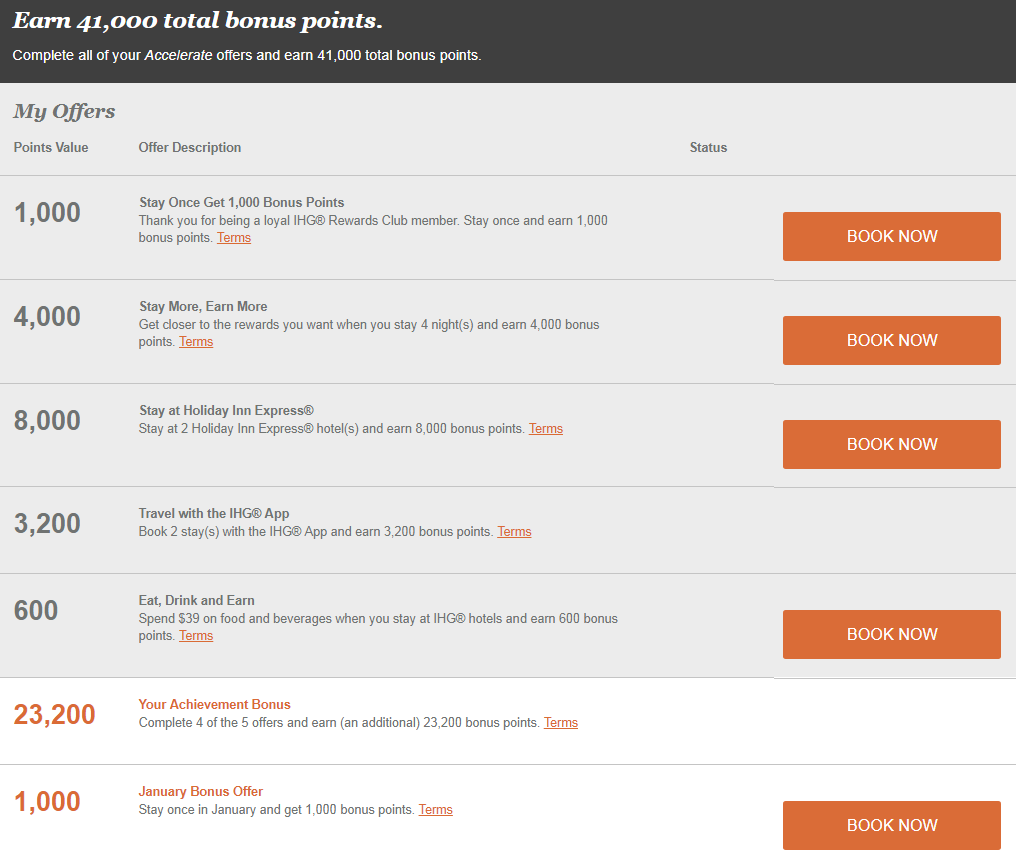This screenshot has height=863, width=1016.
Task: Click the Status column header
Action: 708,148
